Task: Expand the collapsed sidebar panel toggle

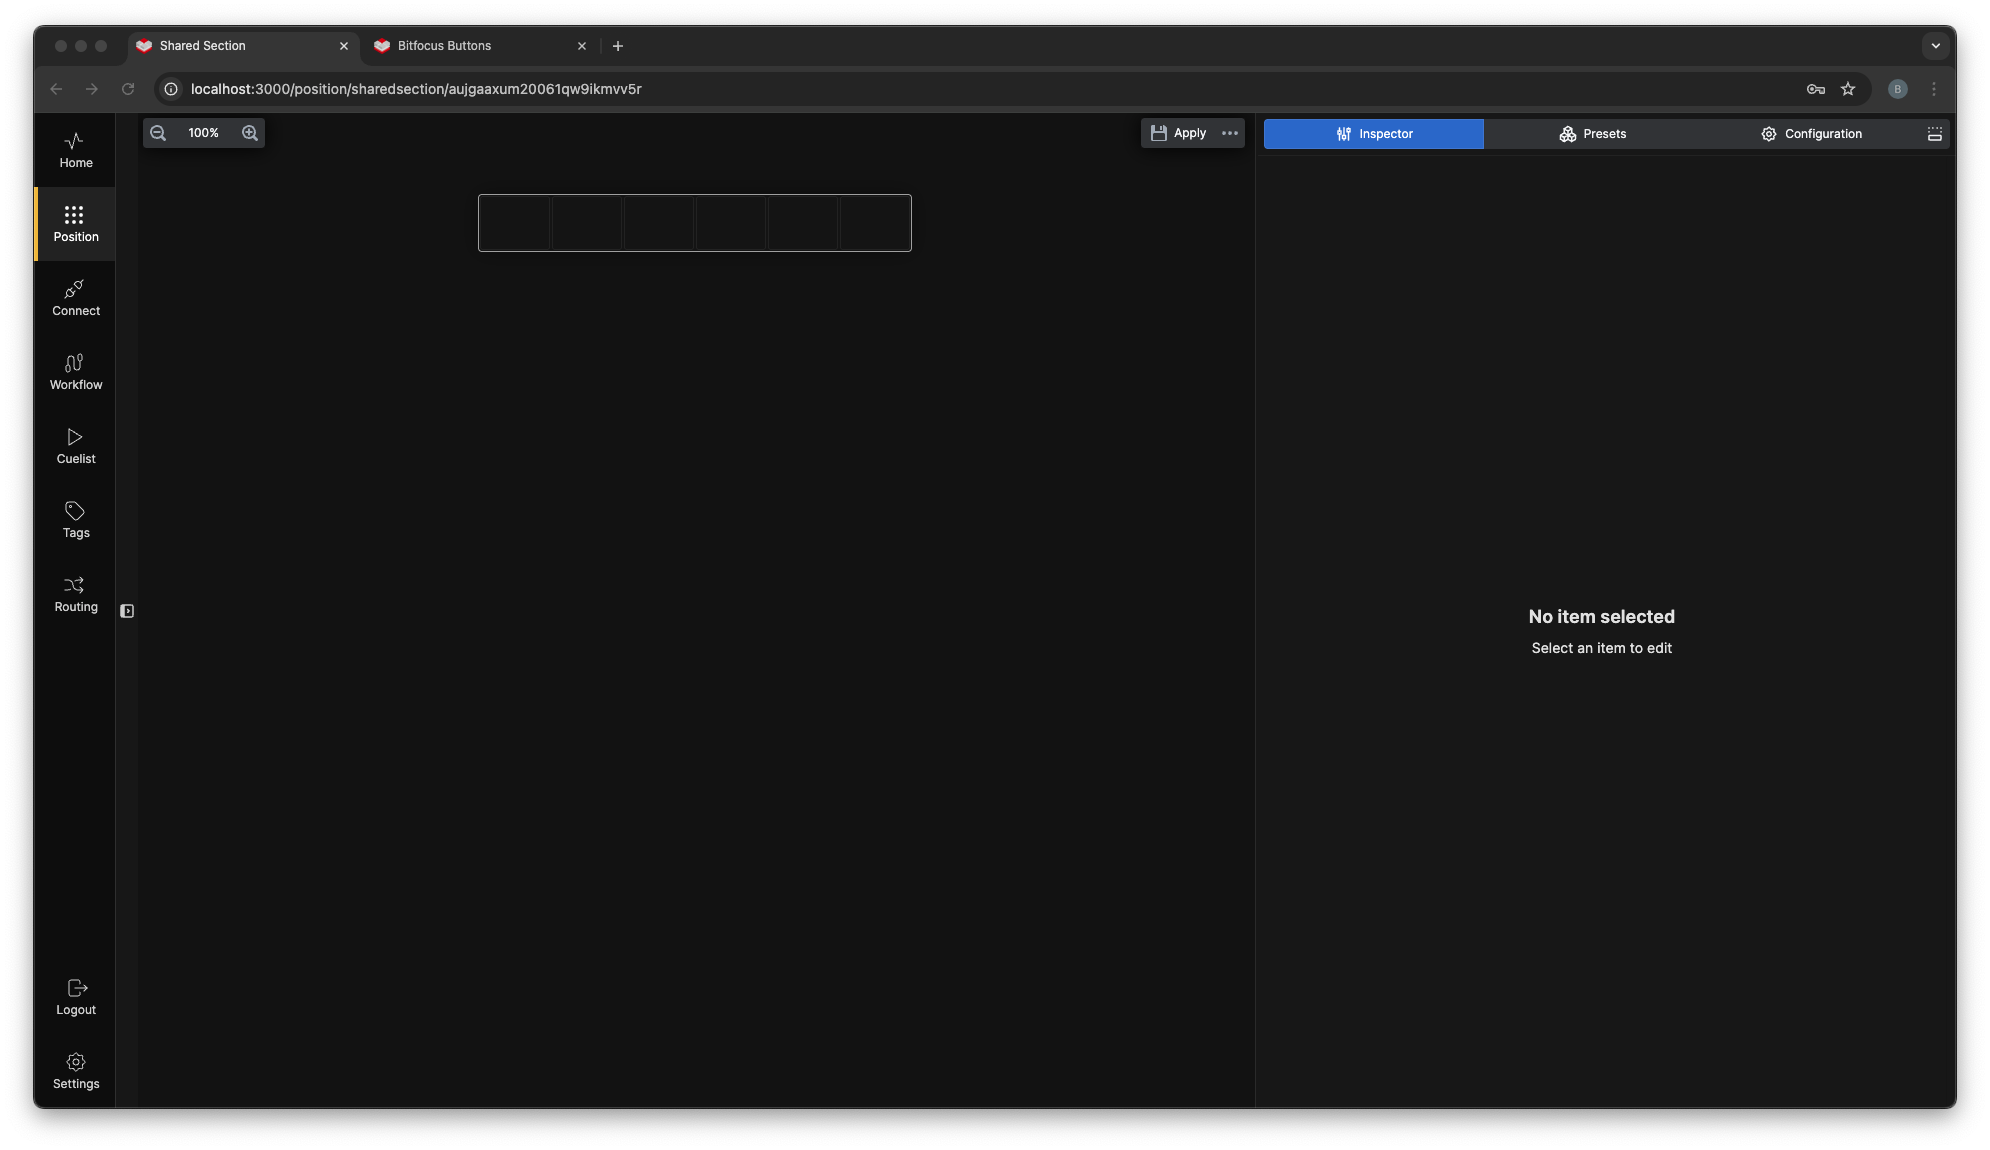Action: point(127,611)
